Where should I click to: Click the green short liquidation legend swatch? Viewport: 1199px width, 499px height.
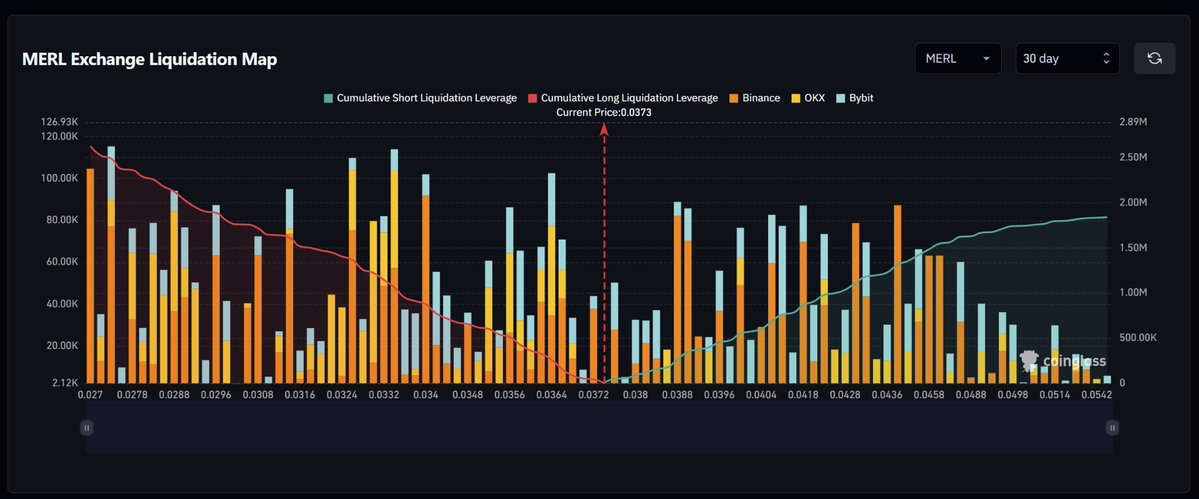(x=328, y=98)
